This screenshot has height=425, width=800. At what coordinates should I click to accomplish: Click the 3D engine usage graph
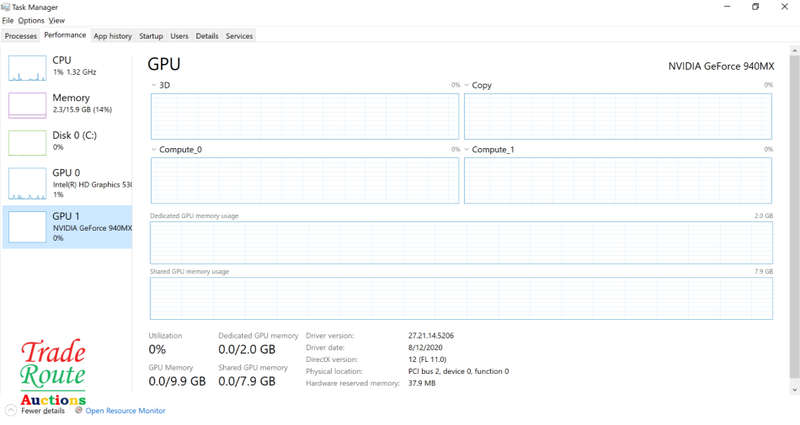coord(305,116)
